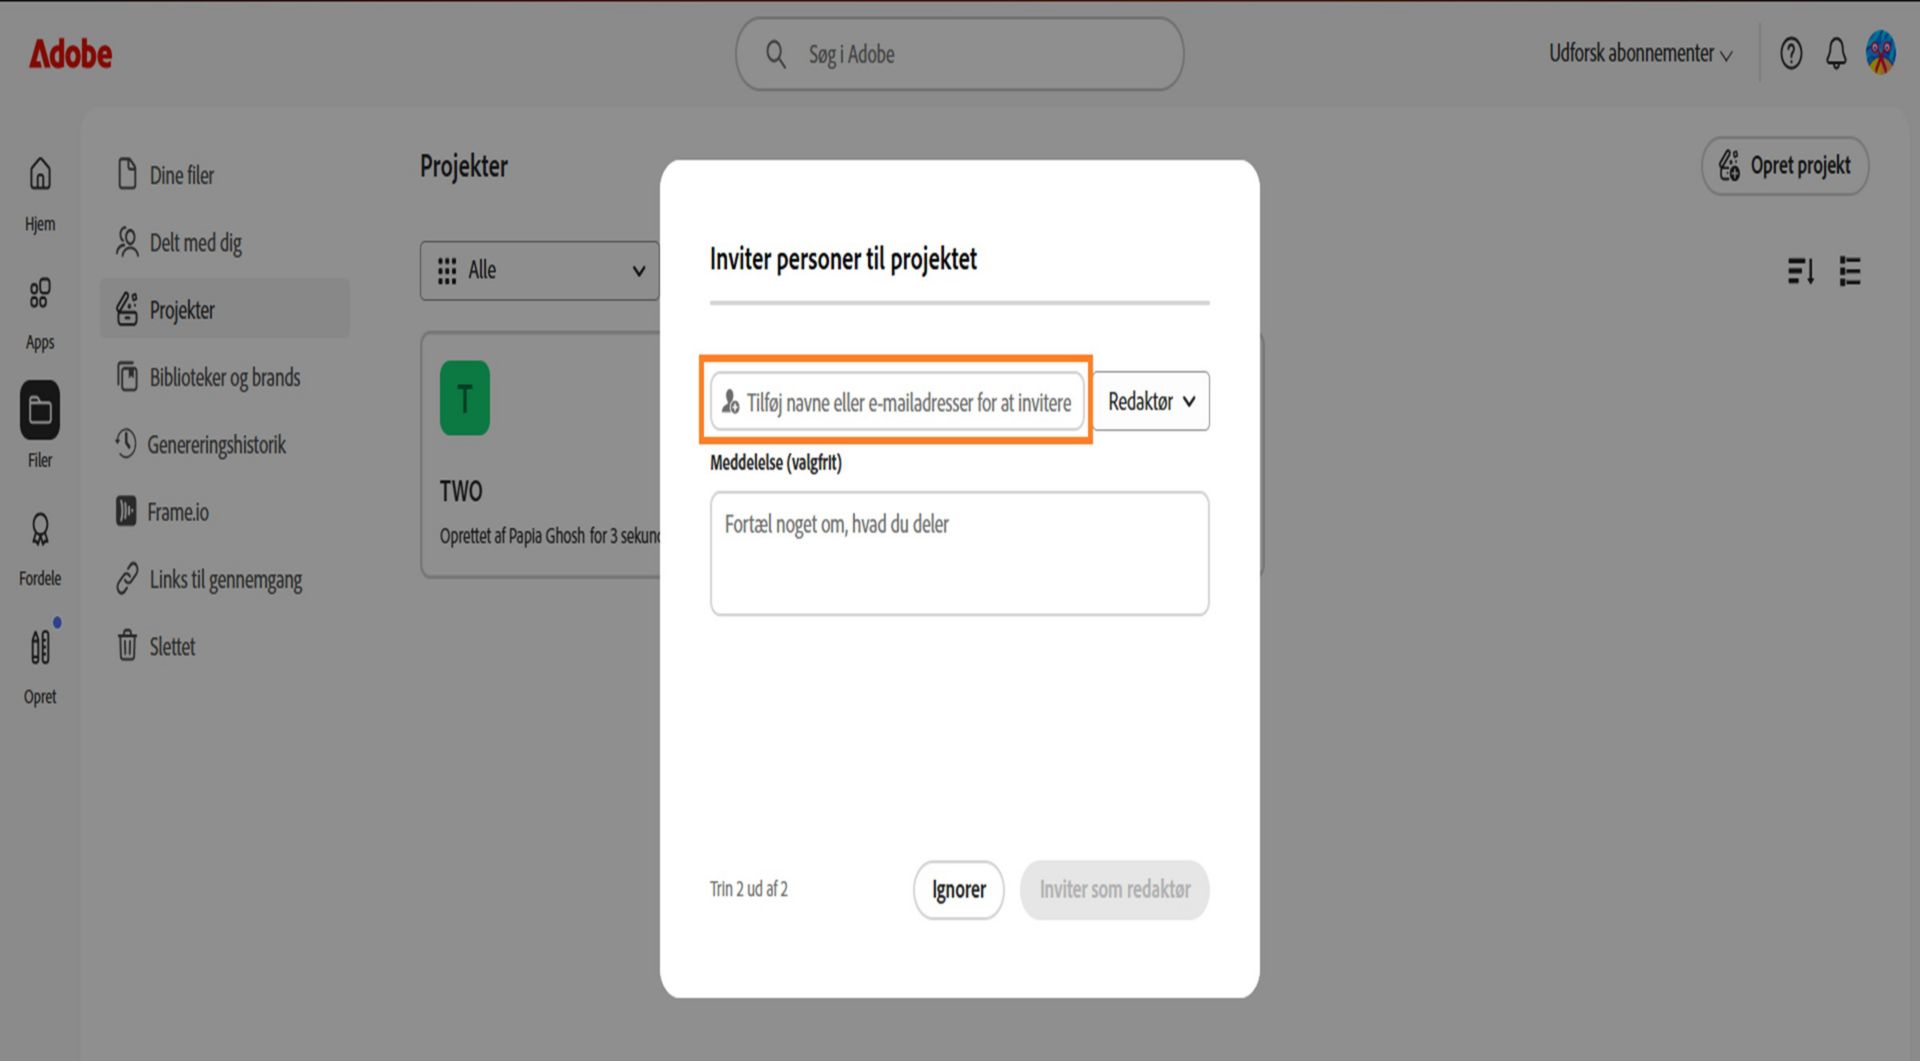Click the sort order icon
Screen dimensions: 1920x1061
(1801, 271)
